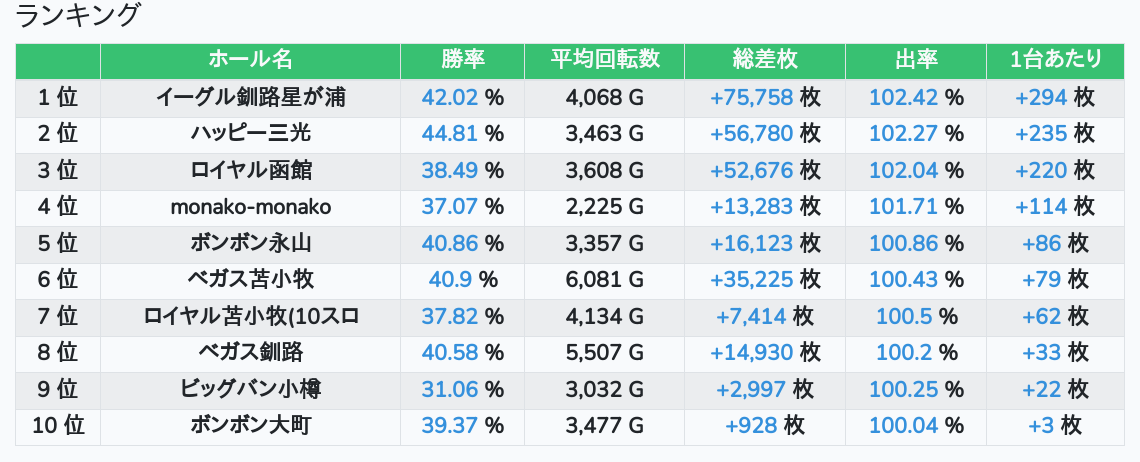This screenshot has height=462, width=1140.
Task: Sort table by 平均回転数 header
Action: point(605,60)
